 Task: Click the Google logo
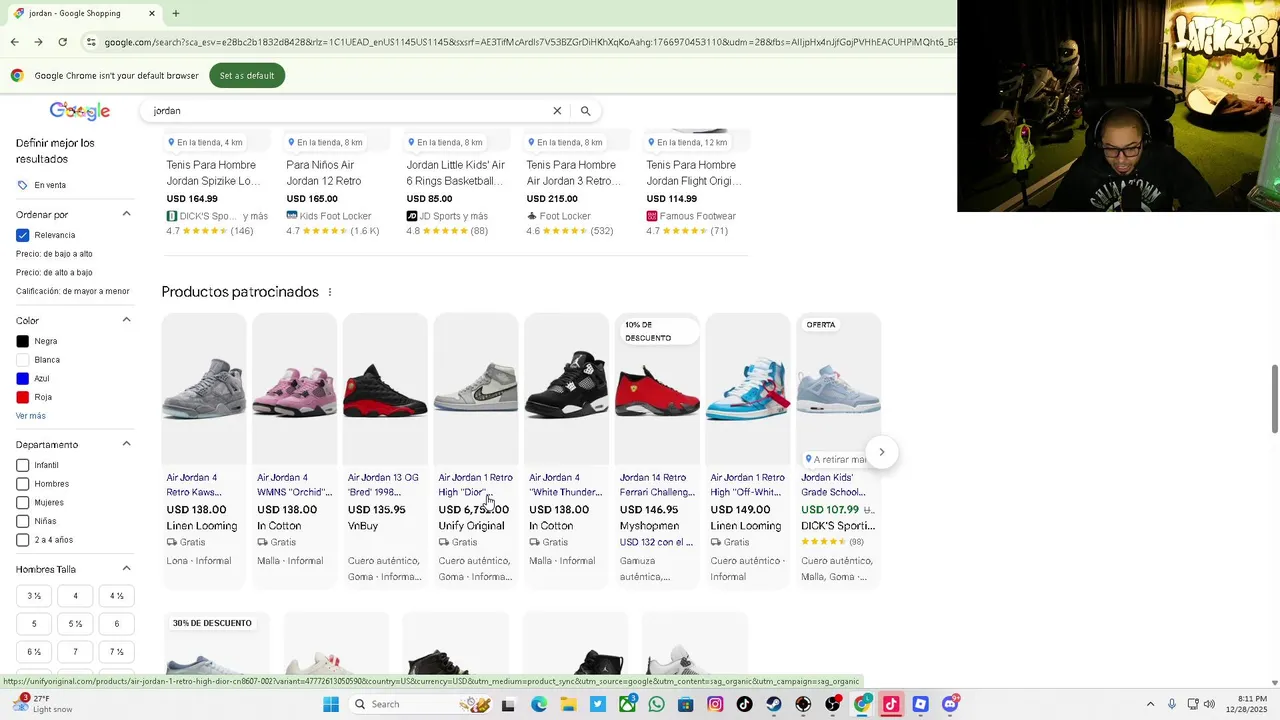tap(80, 111)
